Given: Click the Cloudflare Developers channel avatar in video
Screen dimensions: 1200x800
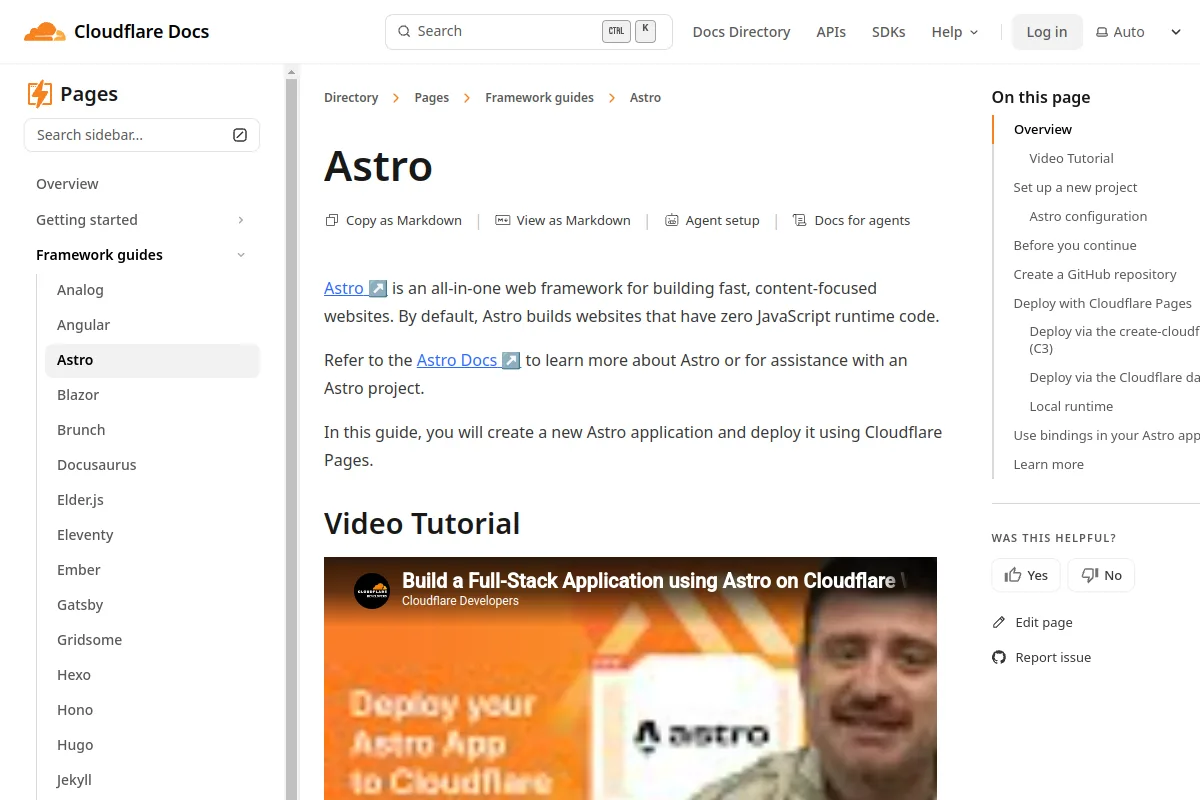Looking at the screenshot, I should (x=373, y=590).
